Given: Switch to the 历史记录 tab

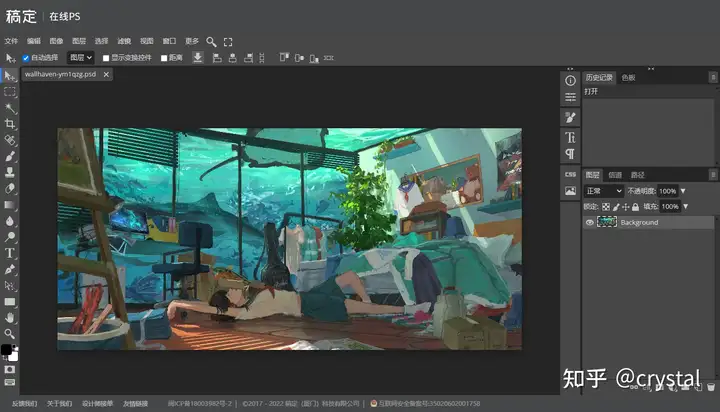Looking at the screenshot, I should pyautogui.click(x=599, y=78).
